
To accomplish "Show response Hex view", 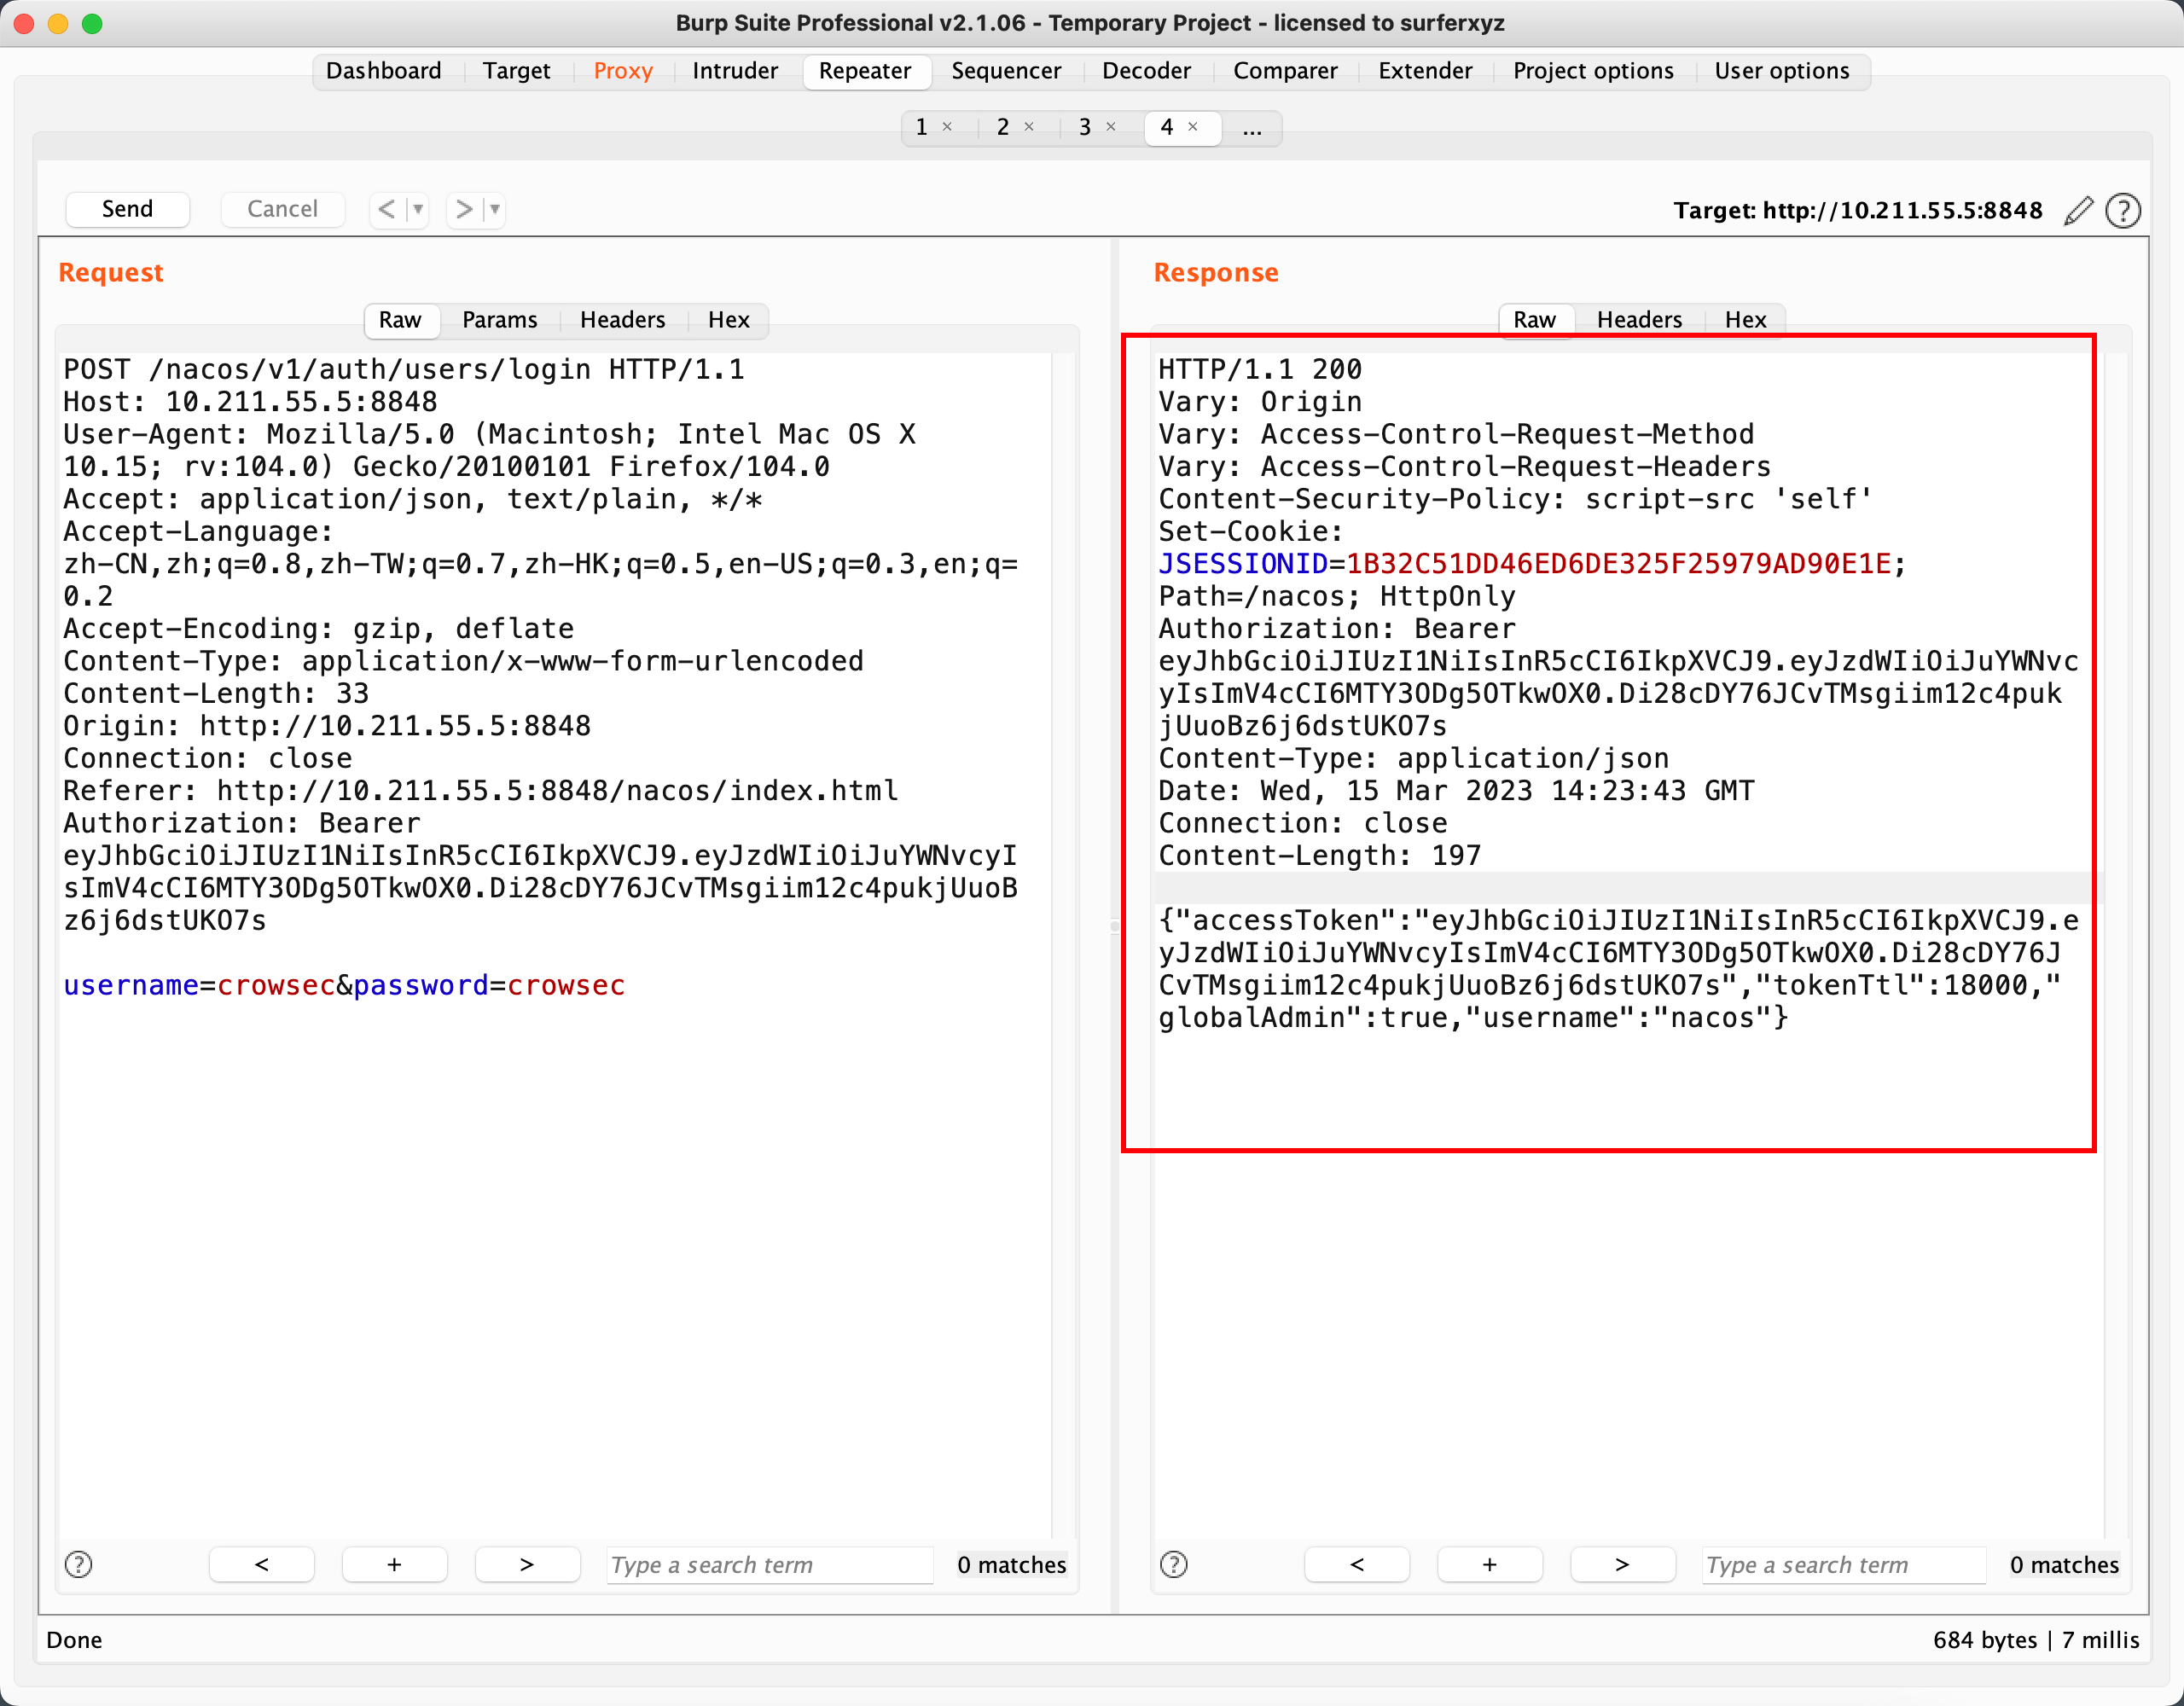I will tap(1746, 320).
